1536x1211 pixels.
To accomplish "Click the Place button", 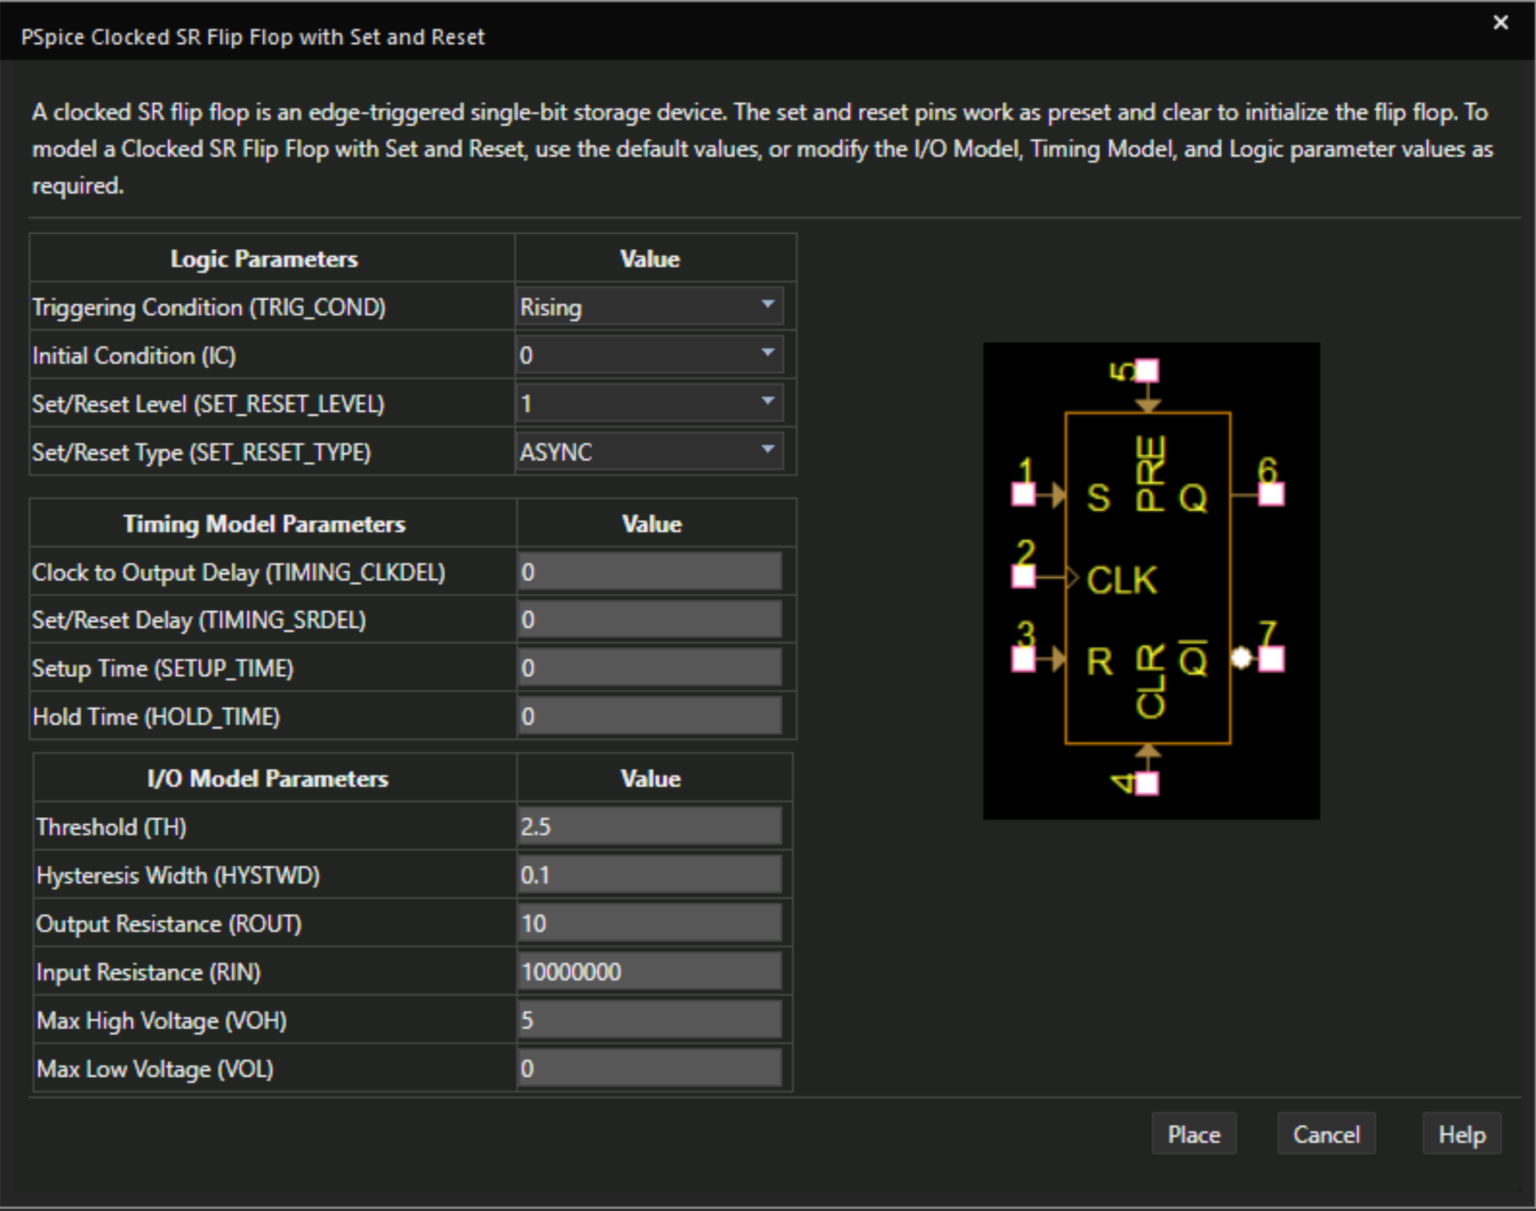I will pos(1193,1134).
